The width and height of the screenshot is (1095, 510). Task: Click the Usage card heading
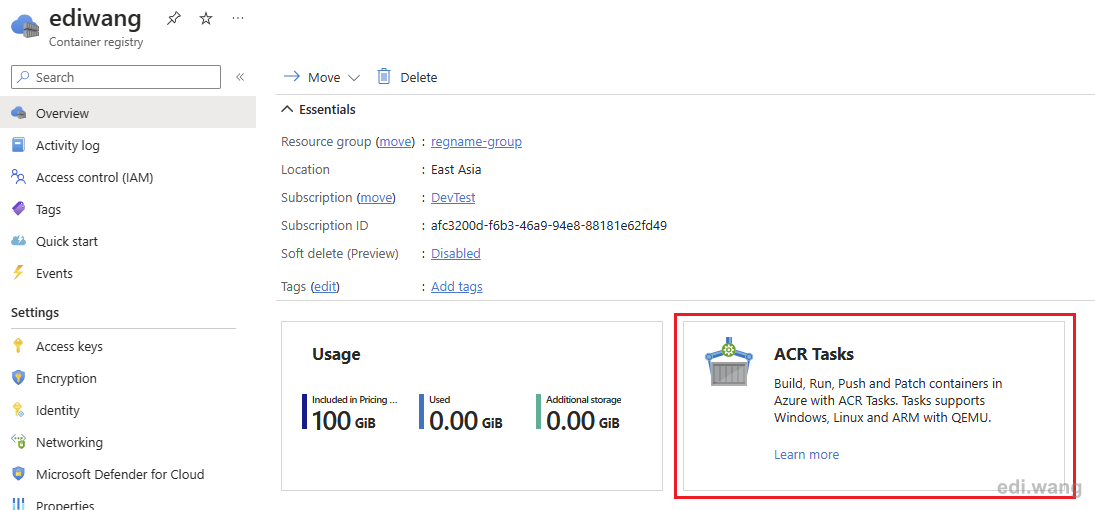pos(336,354)
